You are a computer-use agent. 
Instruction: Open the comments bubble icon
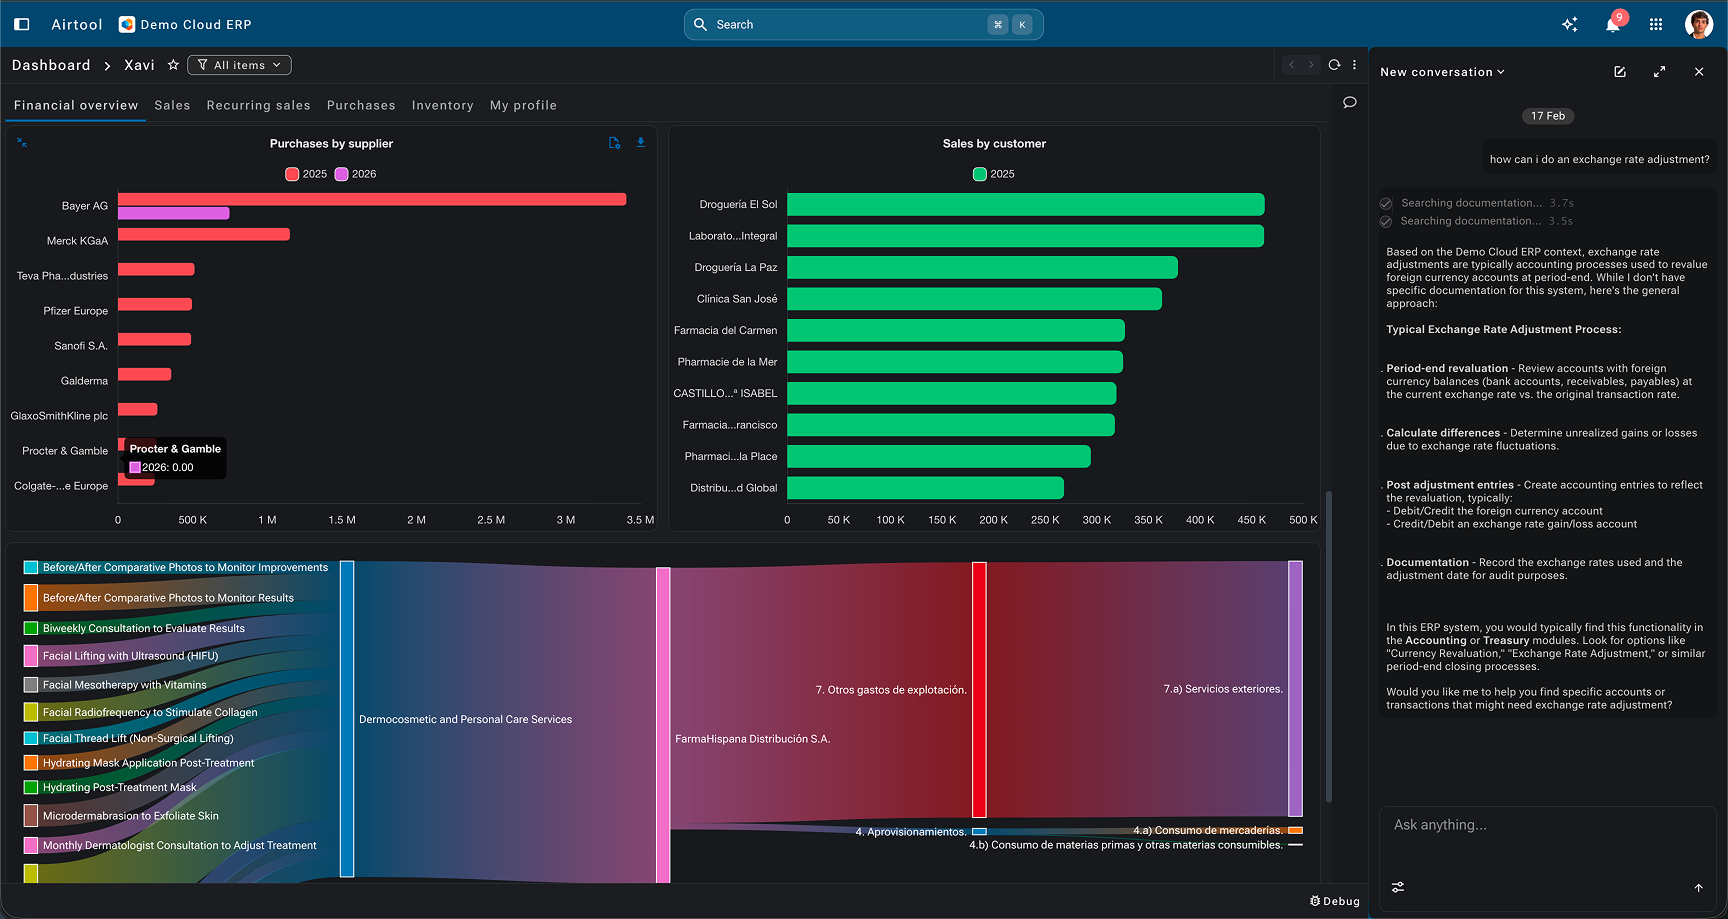point(1350,102)
